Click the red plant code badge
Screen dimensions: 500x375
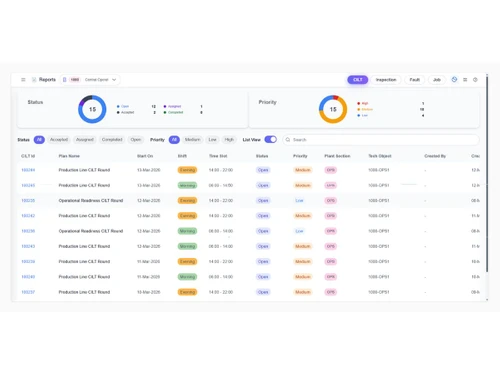(x=75, y=80)
